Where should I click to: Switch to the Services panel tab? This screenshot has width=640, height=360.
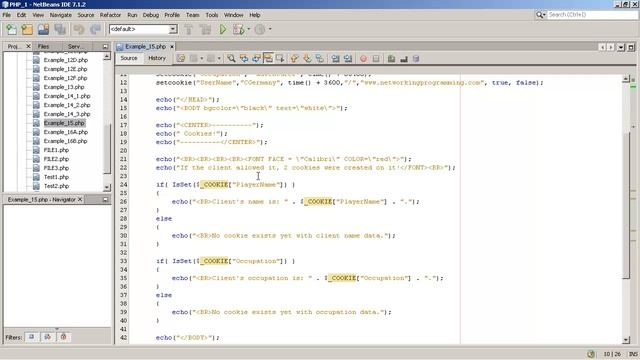[x=75, y=47]
